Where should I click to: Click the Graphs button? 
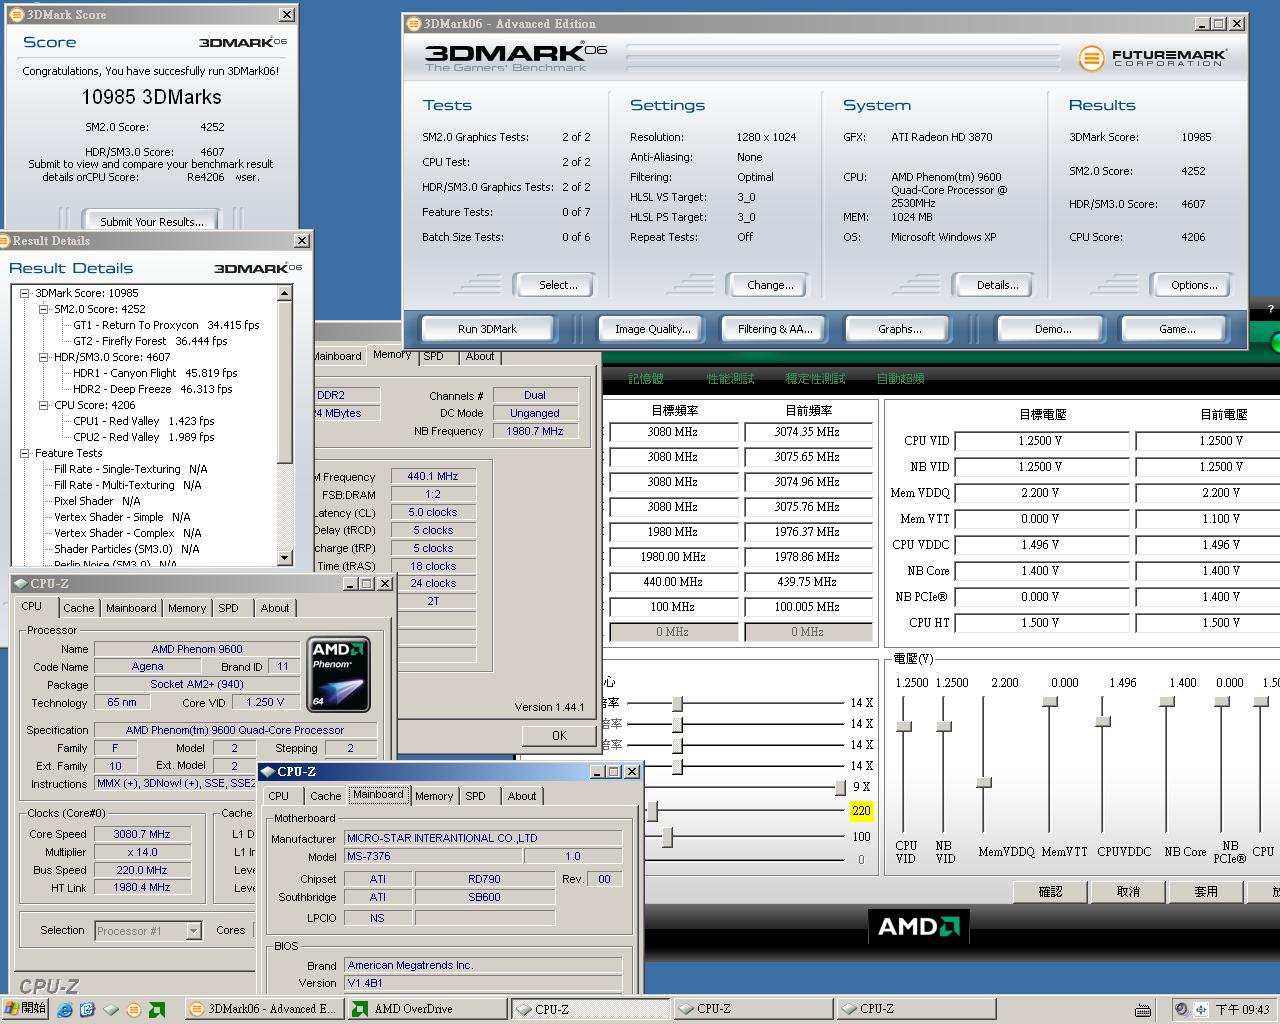899,329
